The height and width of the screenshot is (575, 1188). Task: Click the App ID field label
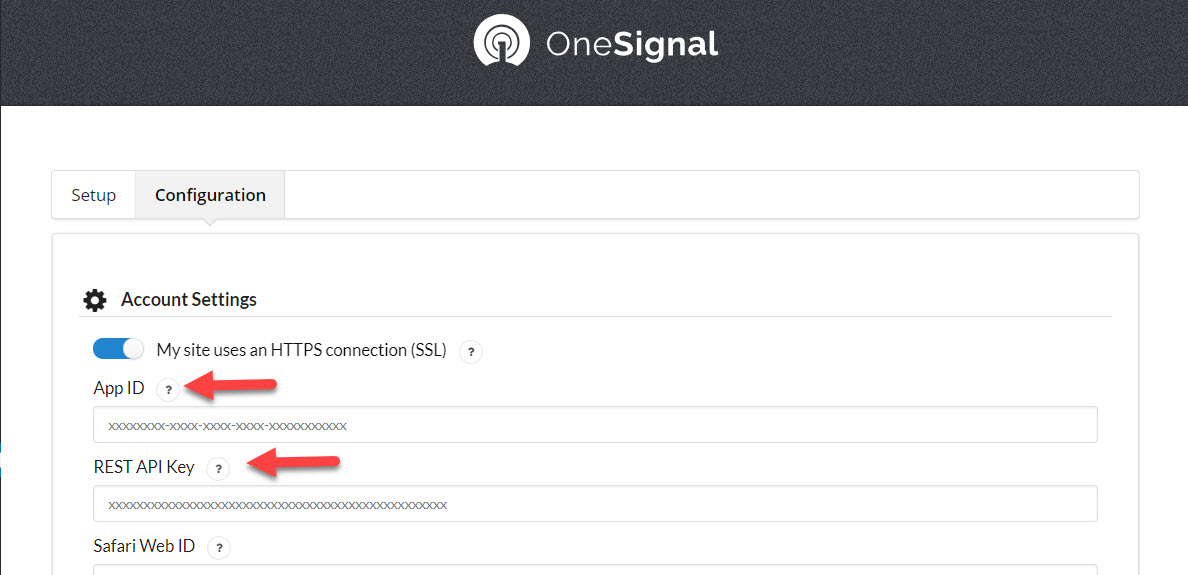click(119, 389)
